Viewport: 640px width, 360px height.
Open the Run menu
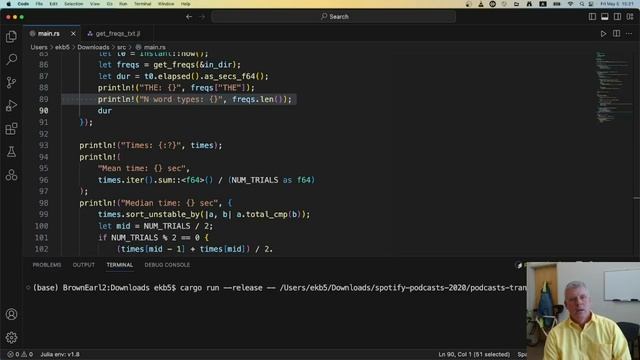123,4
